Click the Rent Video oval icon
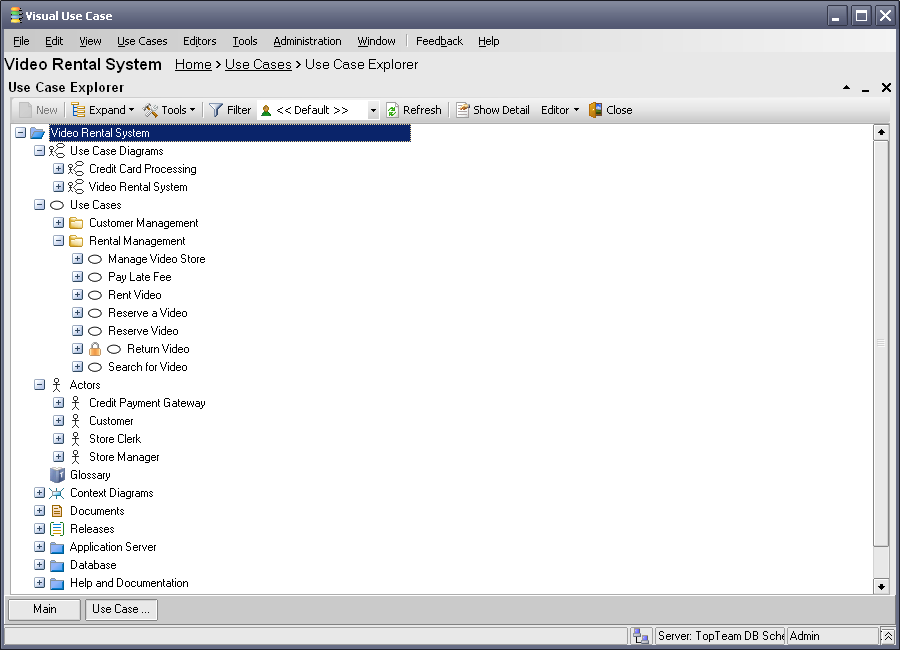Screen dimensions: 900x650 click(95, 295)
